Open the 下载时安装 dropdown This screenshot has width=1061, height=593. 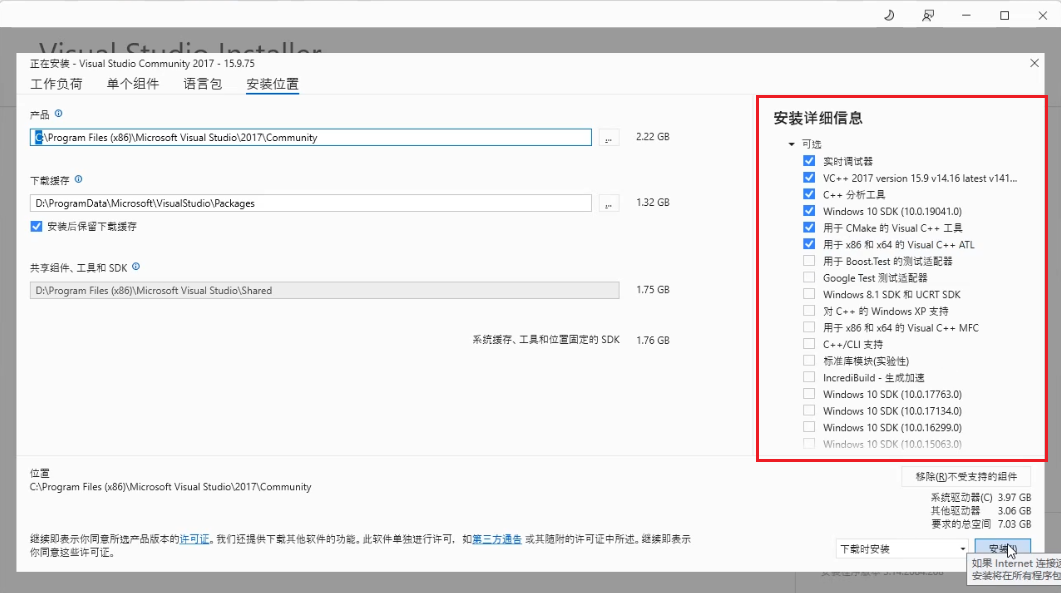(x=902, y=549)
